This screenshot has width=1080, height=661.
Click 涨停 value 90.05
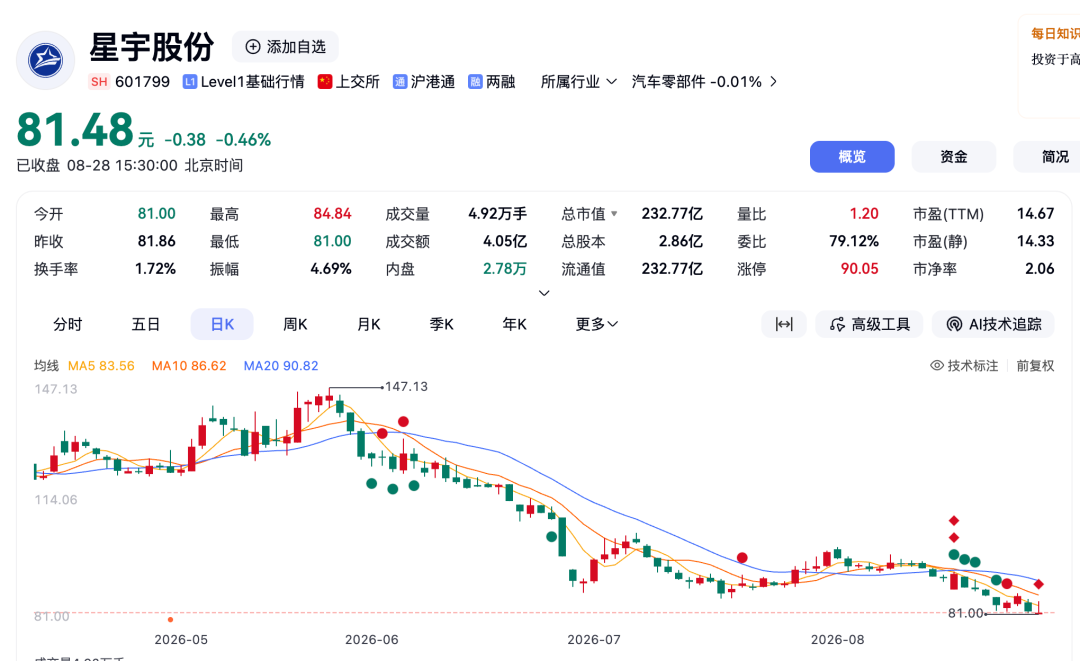860,269
